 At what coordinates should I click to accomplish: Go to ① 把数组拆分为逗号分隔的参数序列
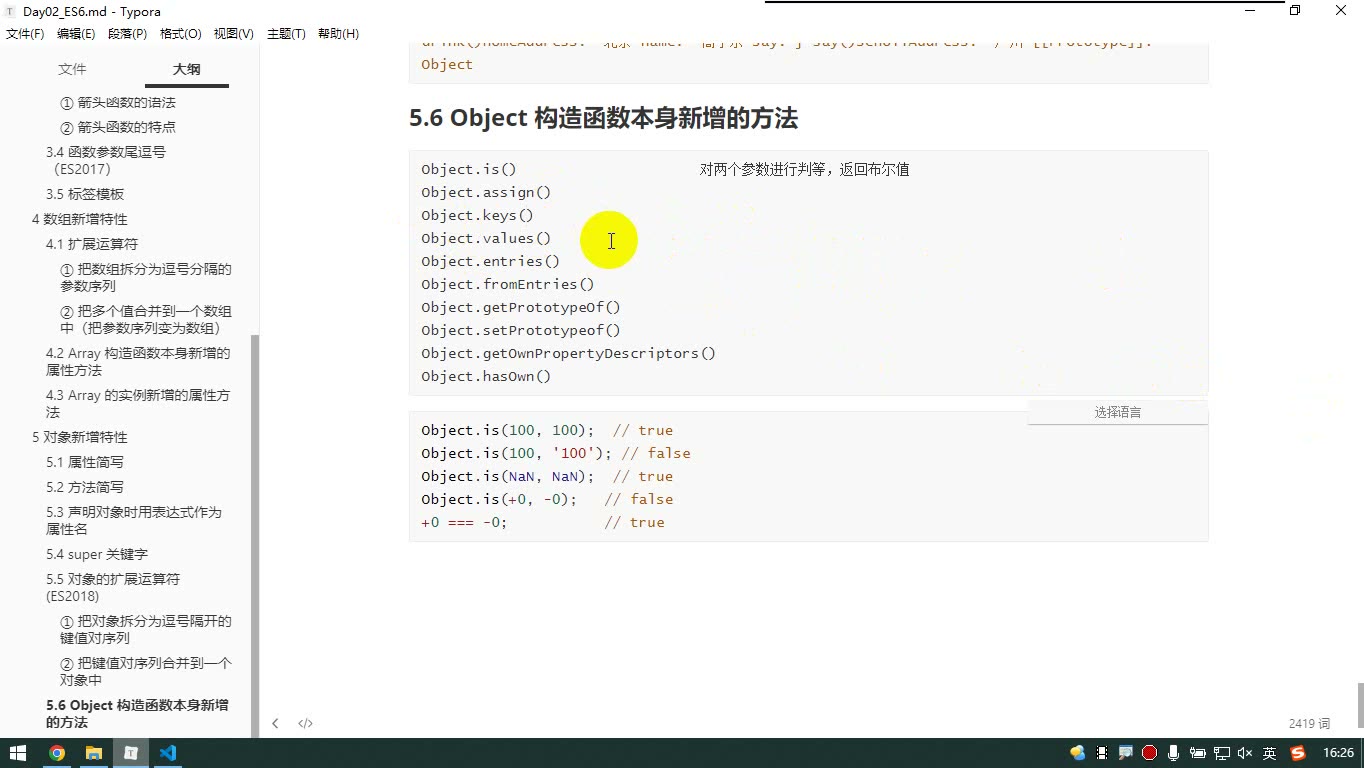click(x=146, y=277)
